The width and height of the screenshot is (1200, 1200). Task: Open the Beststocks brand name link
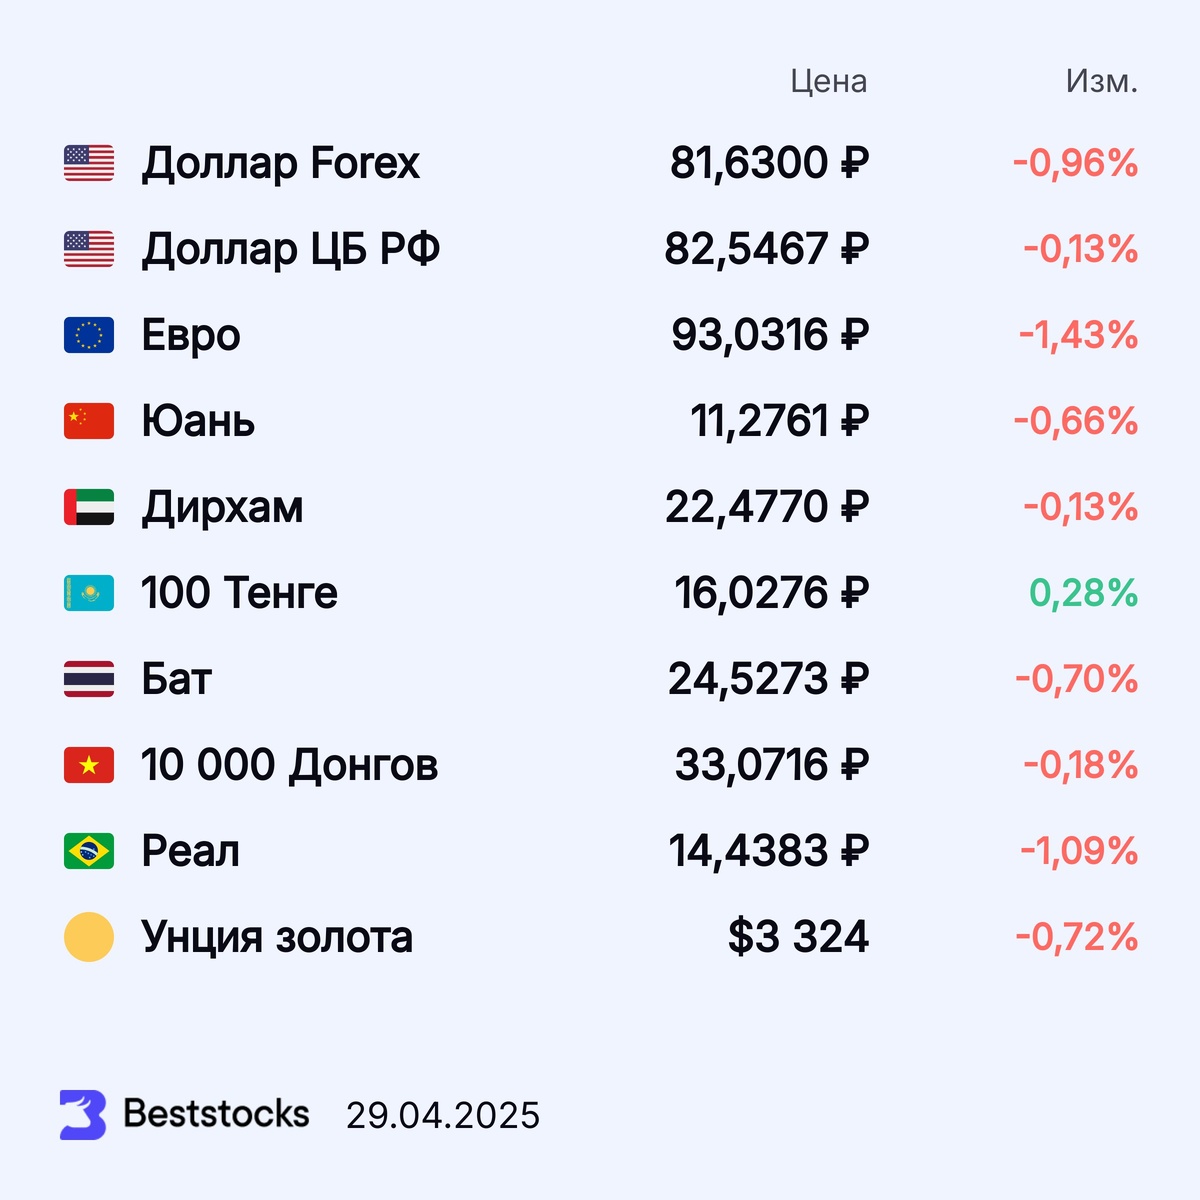click(216, 1113)
